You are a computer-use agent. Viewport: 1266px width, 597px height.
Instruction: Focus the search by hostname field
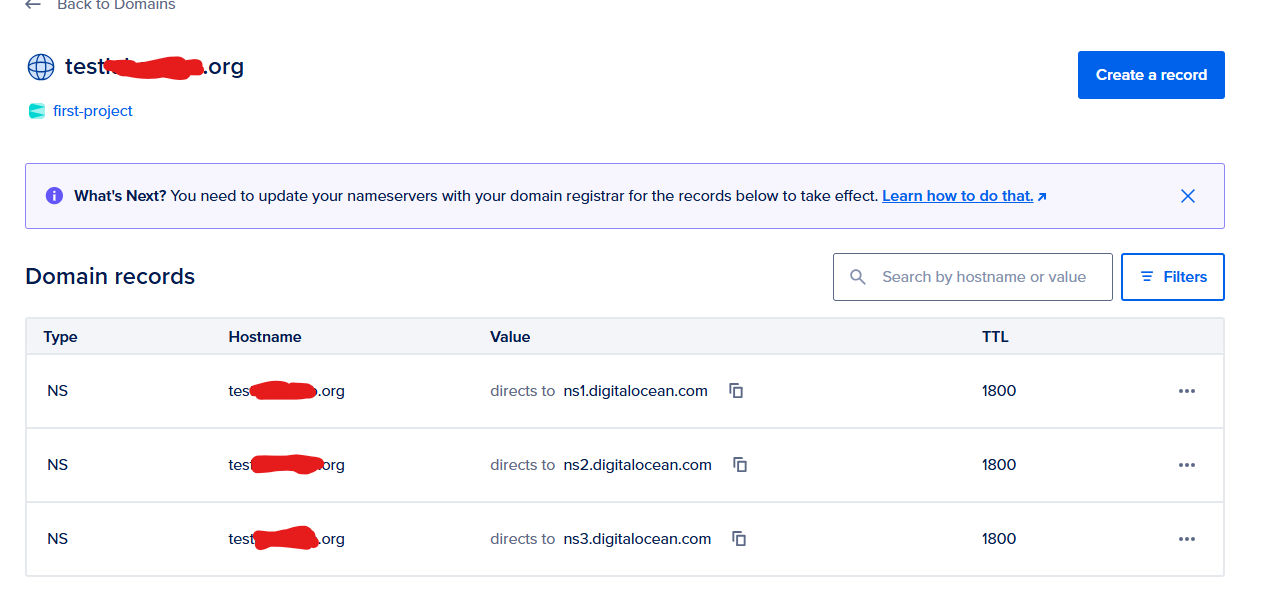click(x=973, y=277)
